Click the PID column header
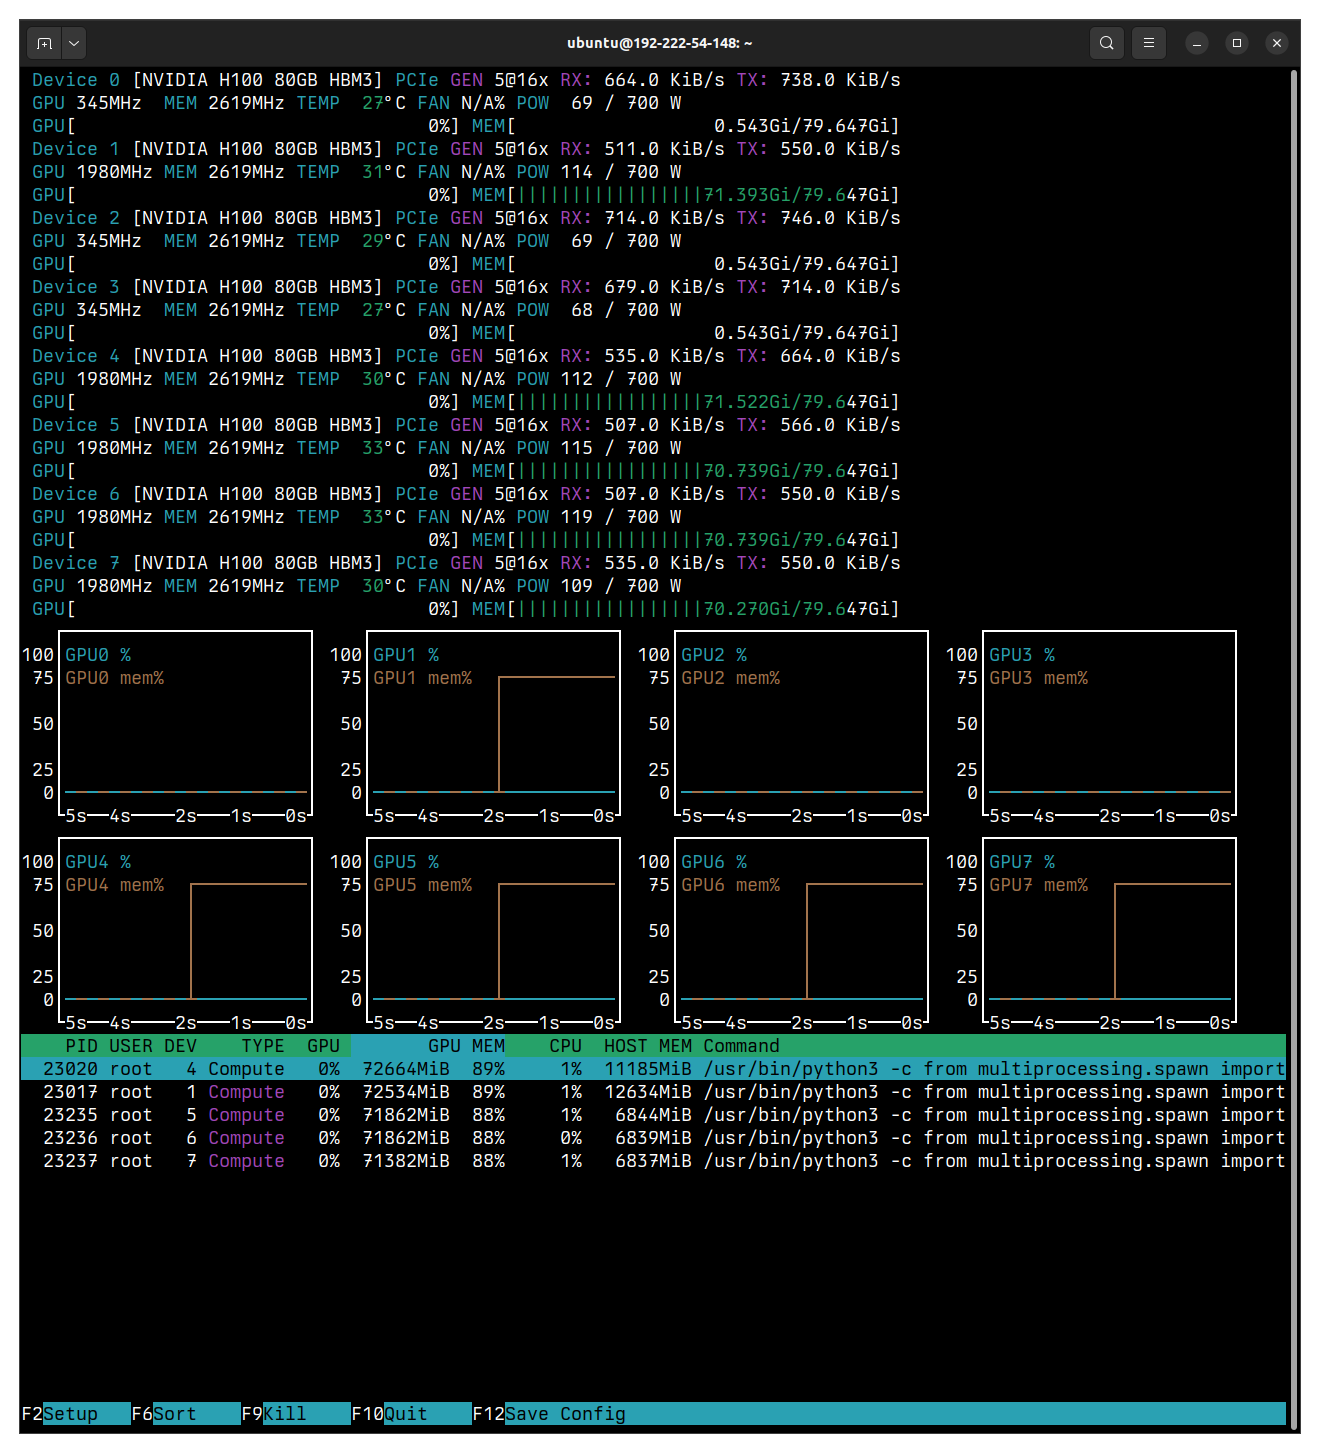The height and width of the screenshot is (1453, 1320). point(81,1045)
